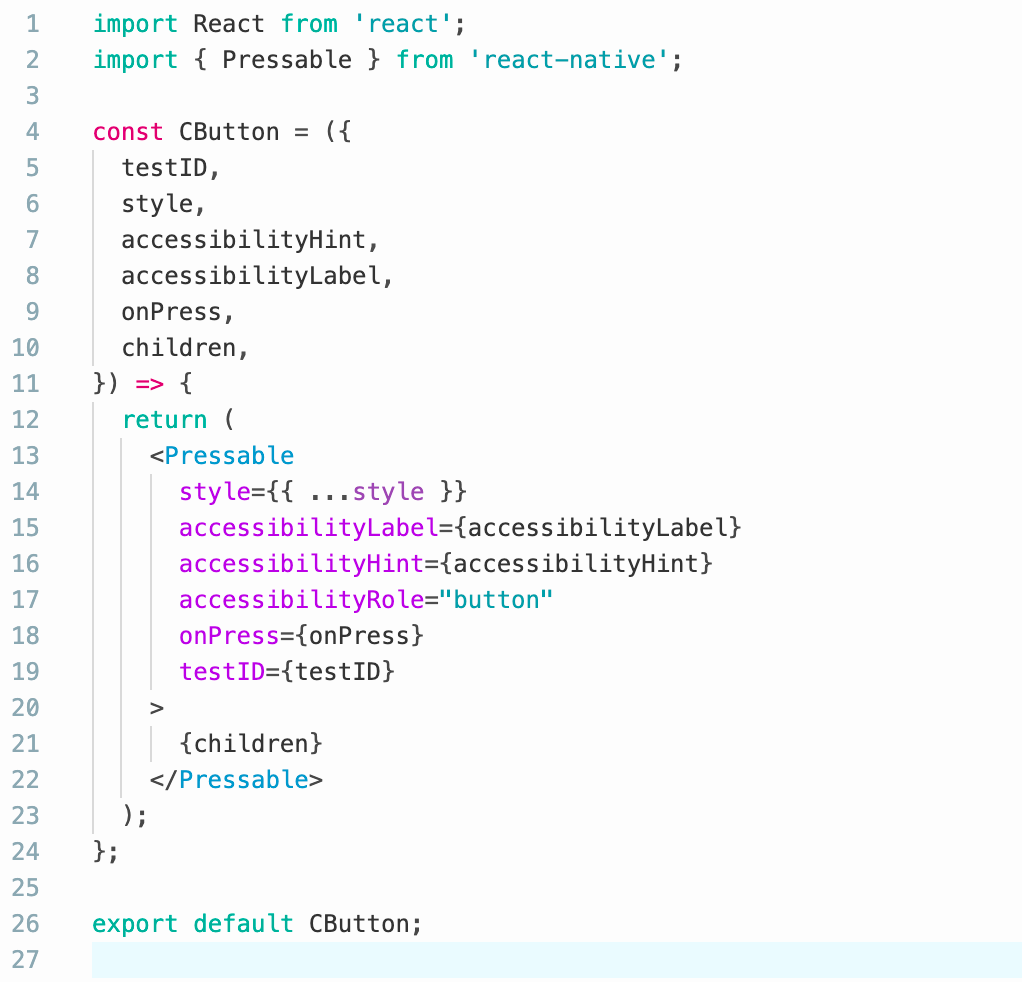
Task: Click line number 13 in the gutter
Action: [x=25, y=456]
